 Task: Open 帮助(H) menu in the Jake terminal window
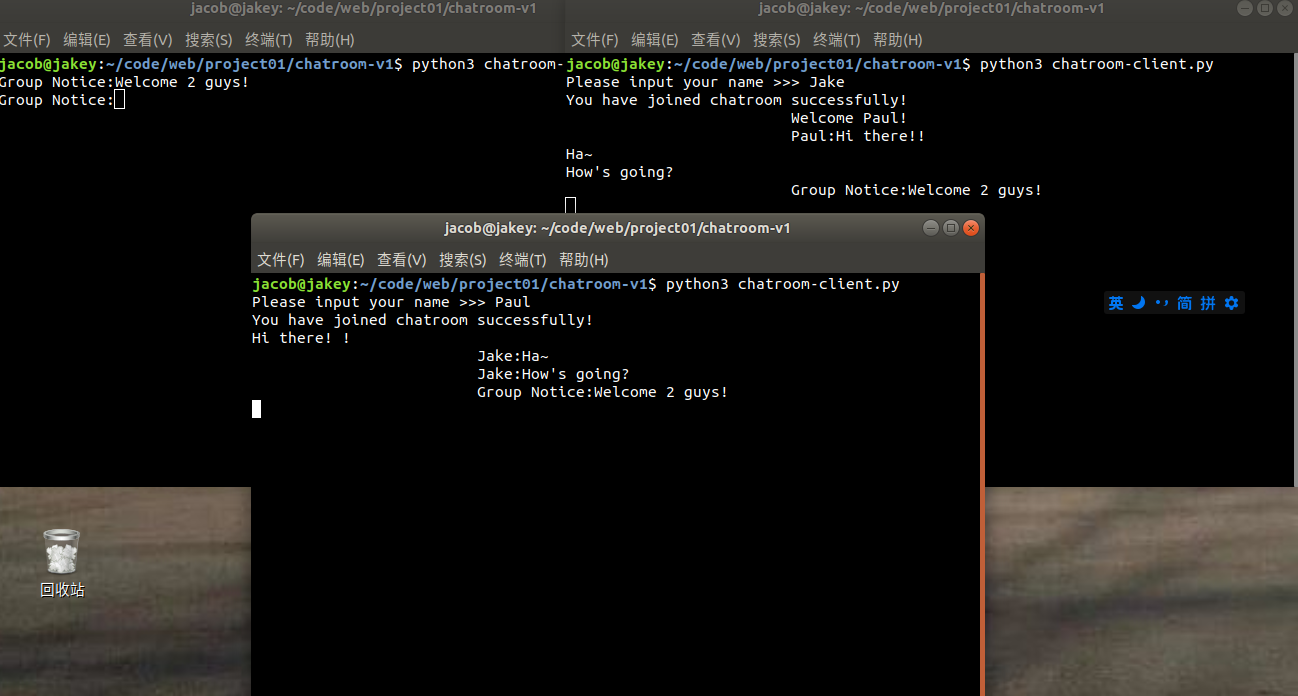(898, 40)
